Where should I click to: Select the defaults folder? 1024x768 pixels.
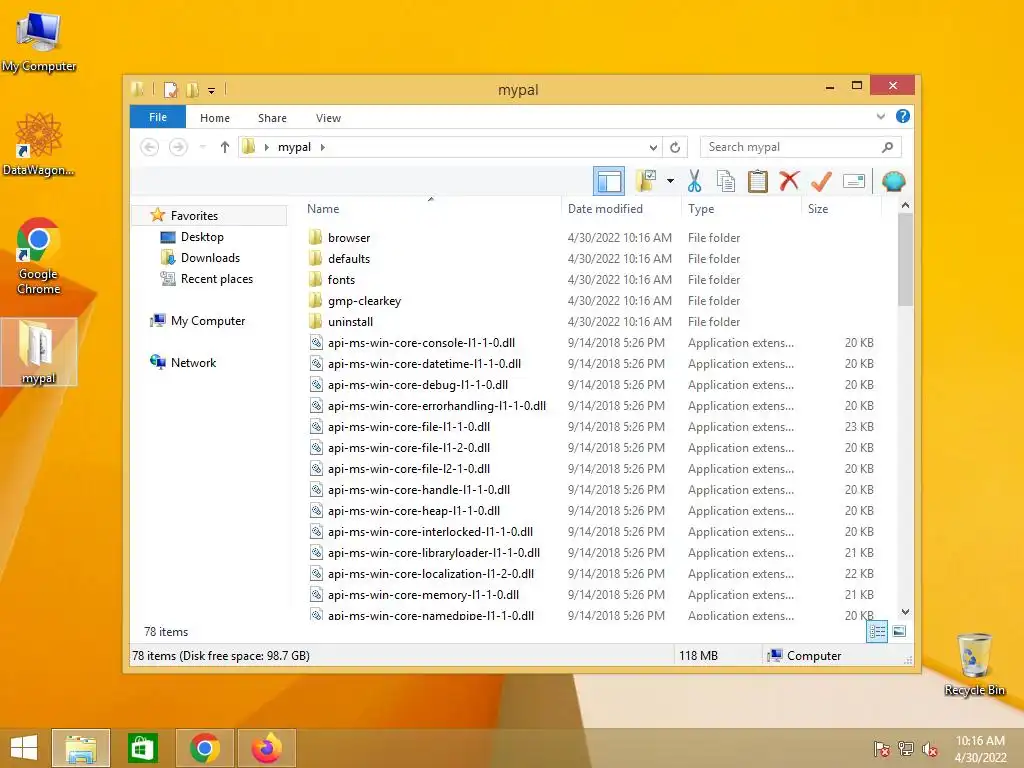(349, 259)
